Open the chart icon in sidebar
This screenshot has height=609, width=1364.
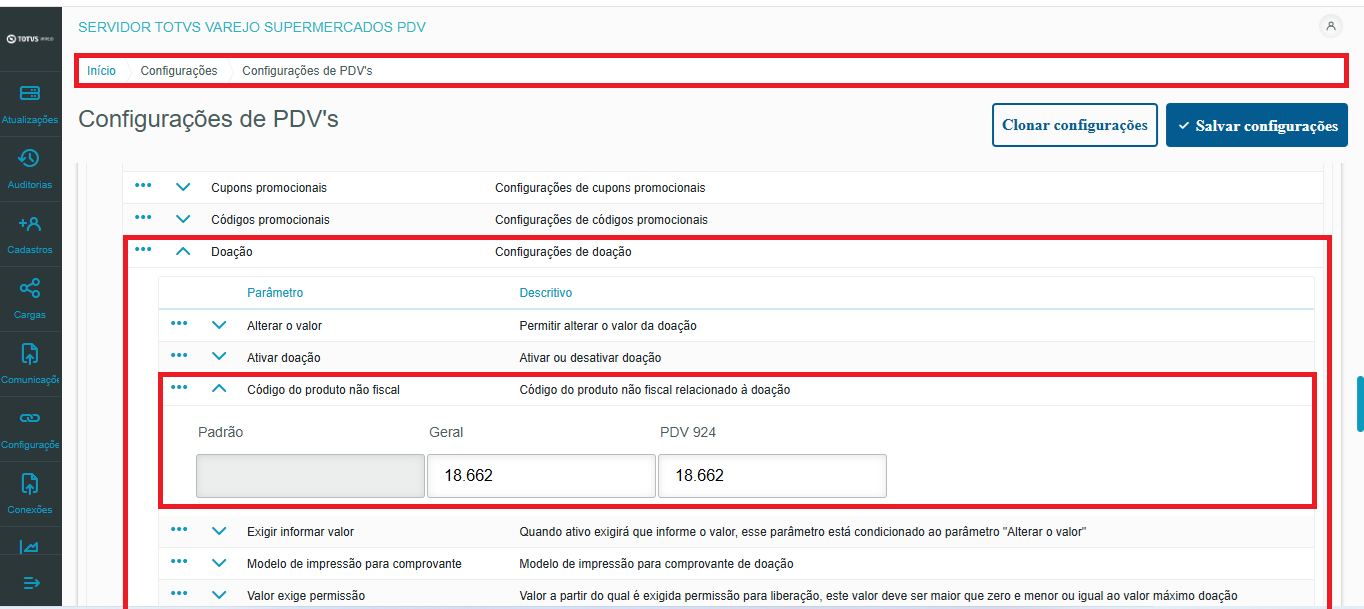coord(30,546)
